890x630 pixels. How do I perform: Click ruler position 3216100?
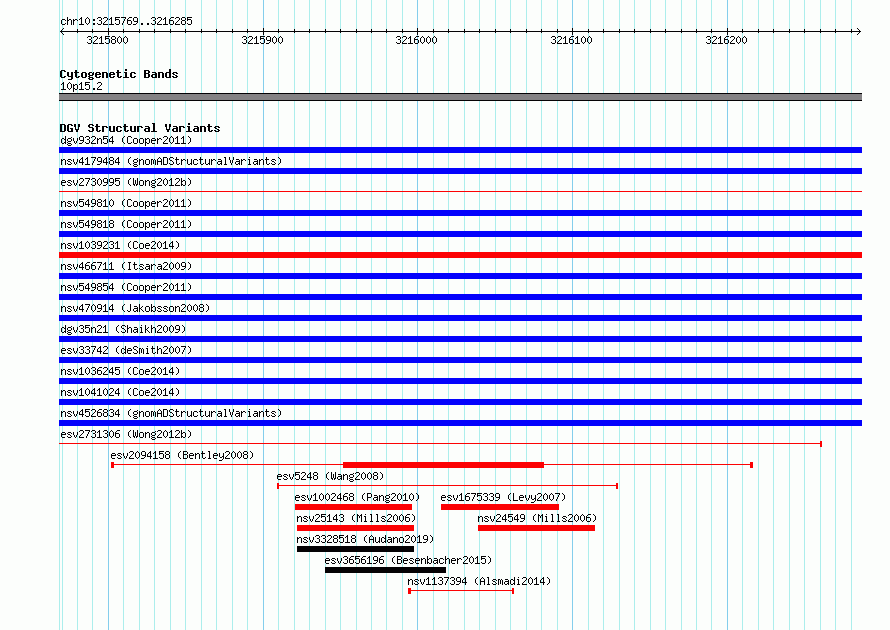572,40
